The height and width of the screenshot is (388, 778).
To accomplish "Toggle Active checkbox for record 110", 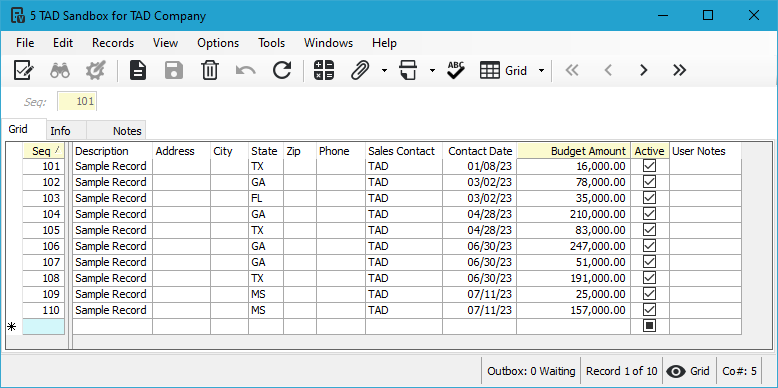I will pos(649,310).
